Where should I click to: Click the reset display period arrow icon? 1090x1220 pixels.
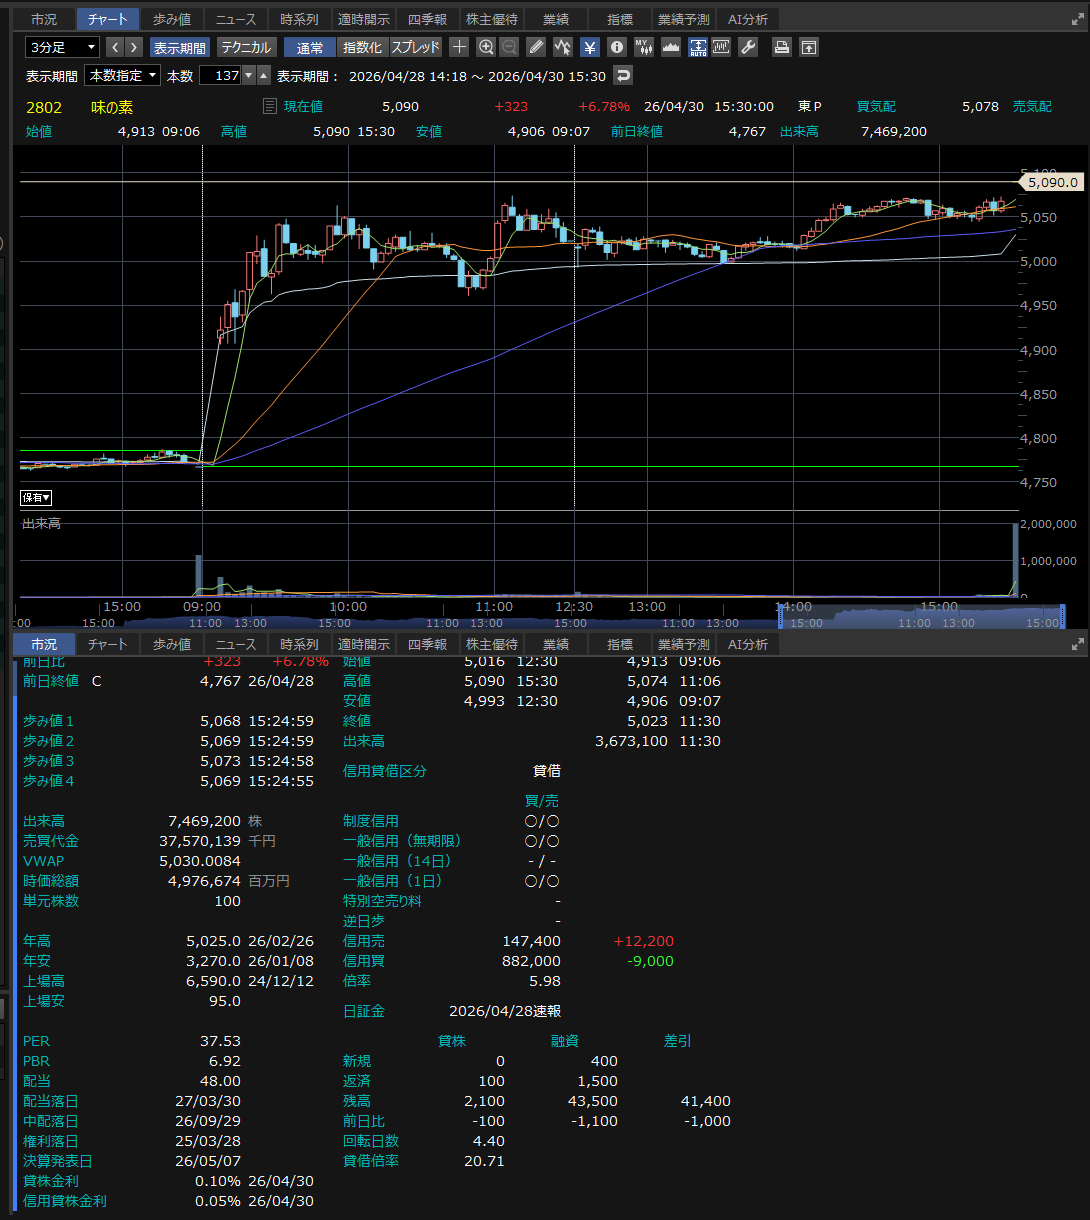[x=622, y=76]
